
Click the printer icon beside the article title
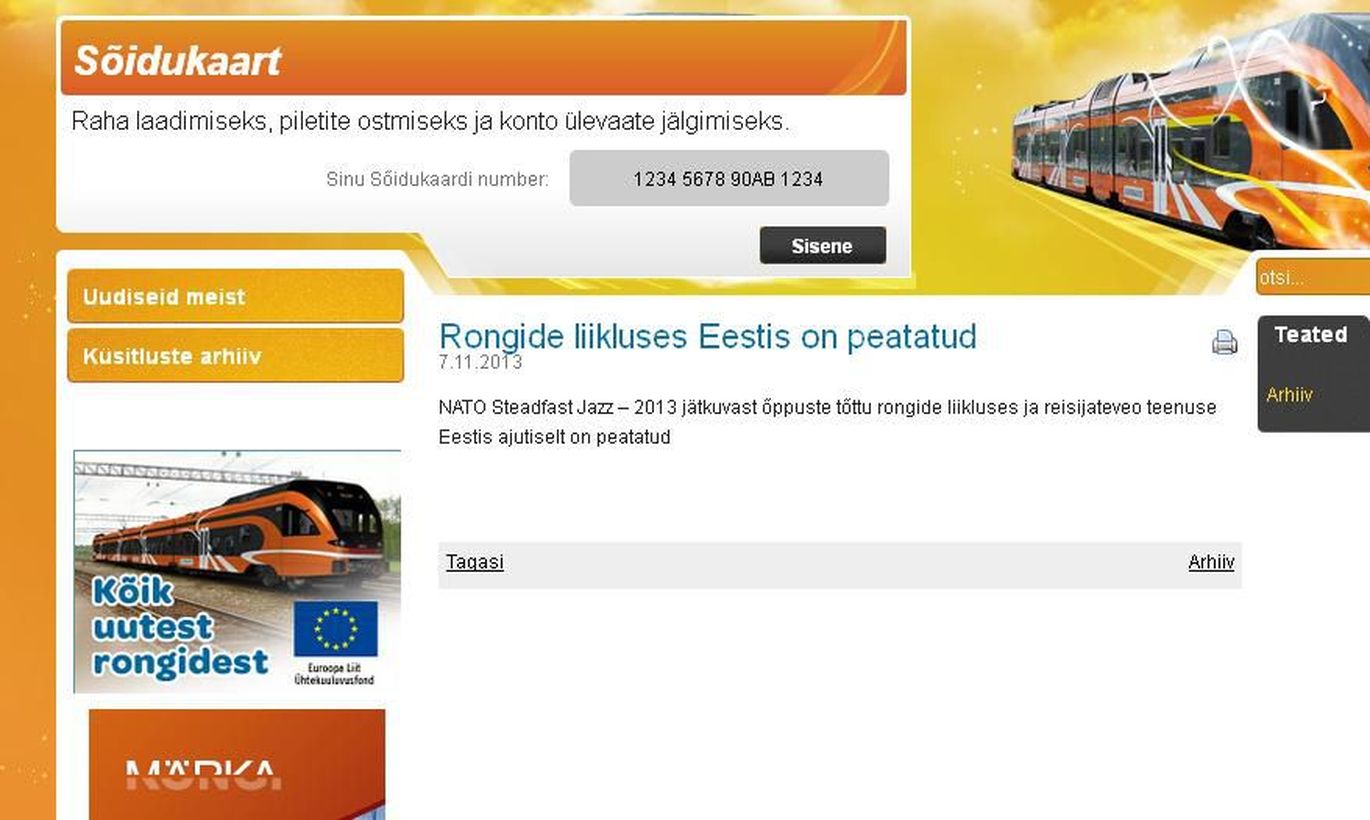pyautogui.click(x=1224, y=343)
